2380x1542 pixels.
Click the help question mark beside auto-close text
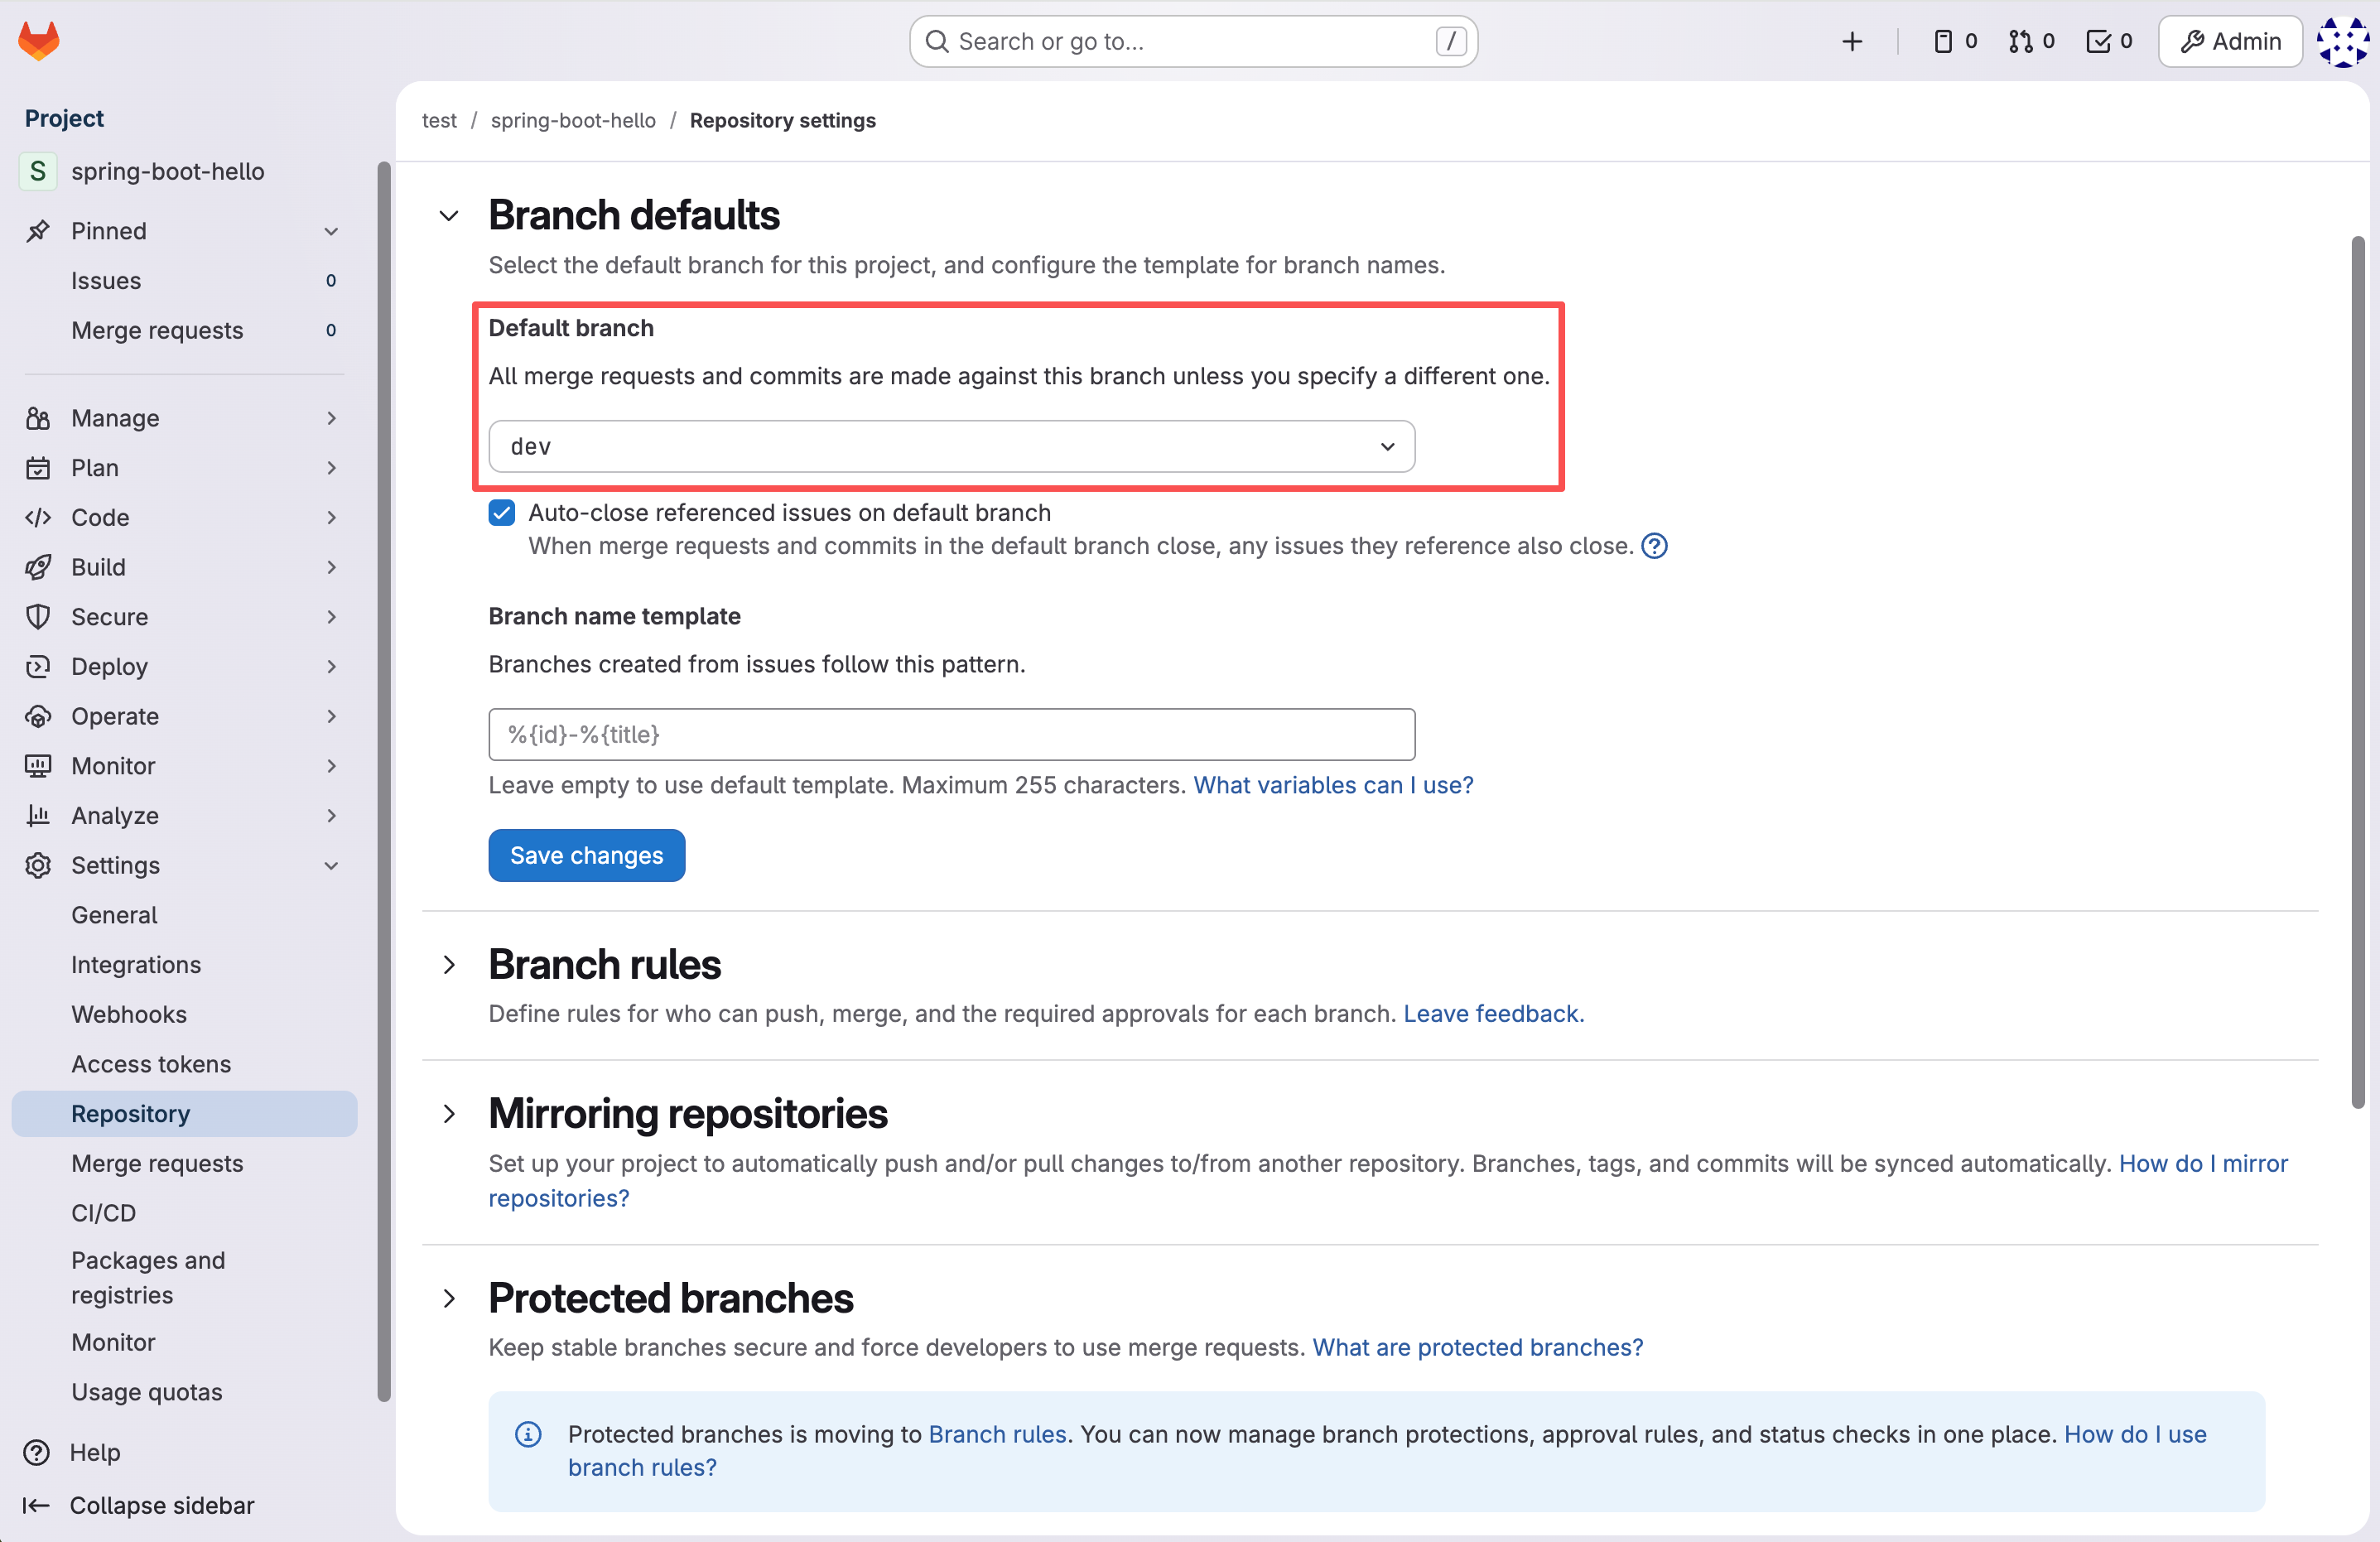coord(1654,546)
